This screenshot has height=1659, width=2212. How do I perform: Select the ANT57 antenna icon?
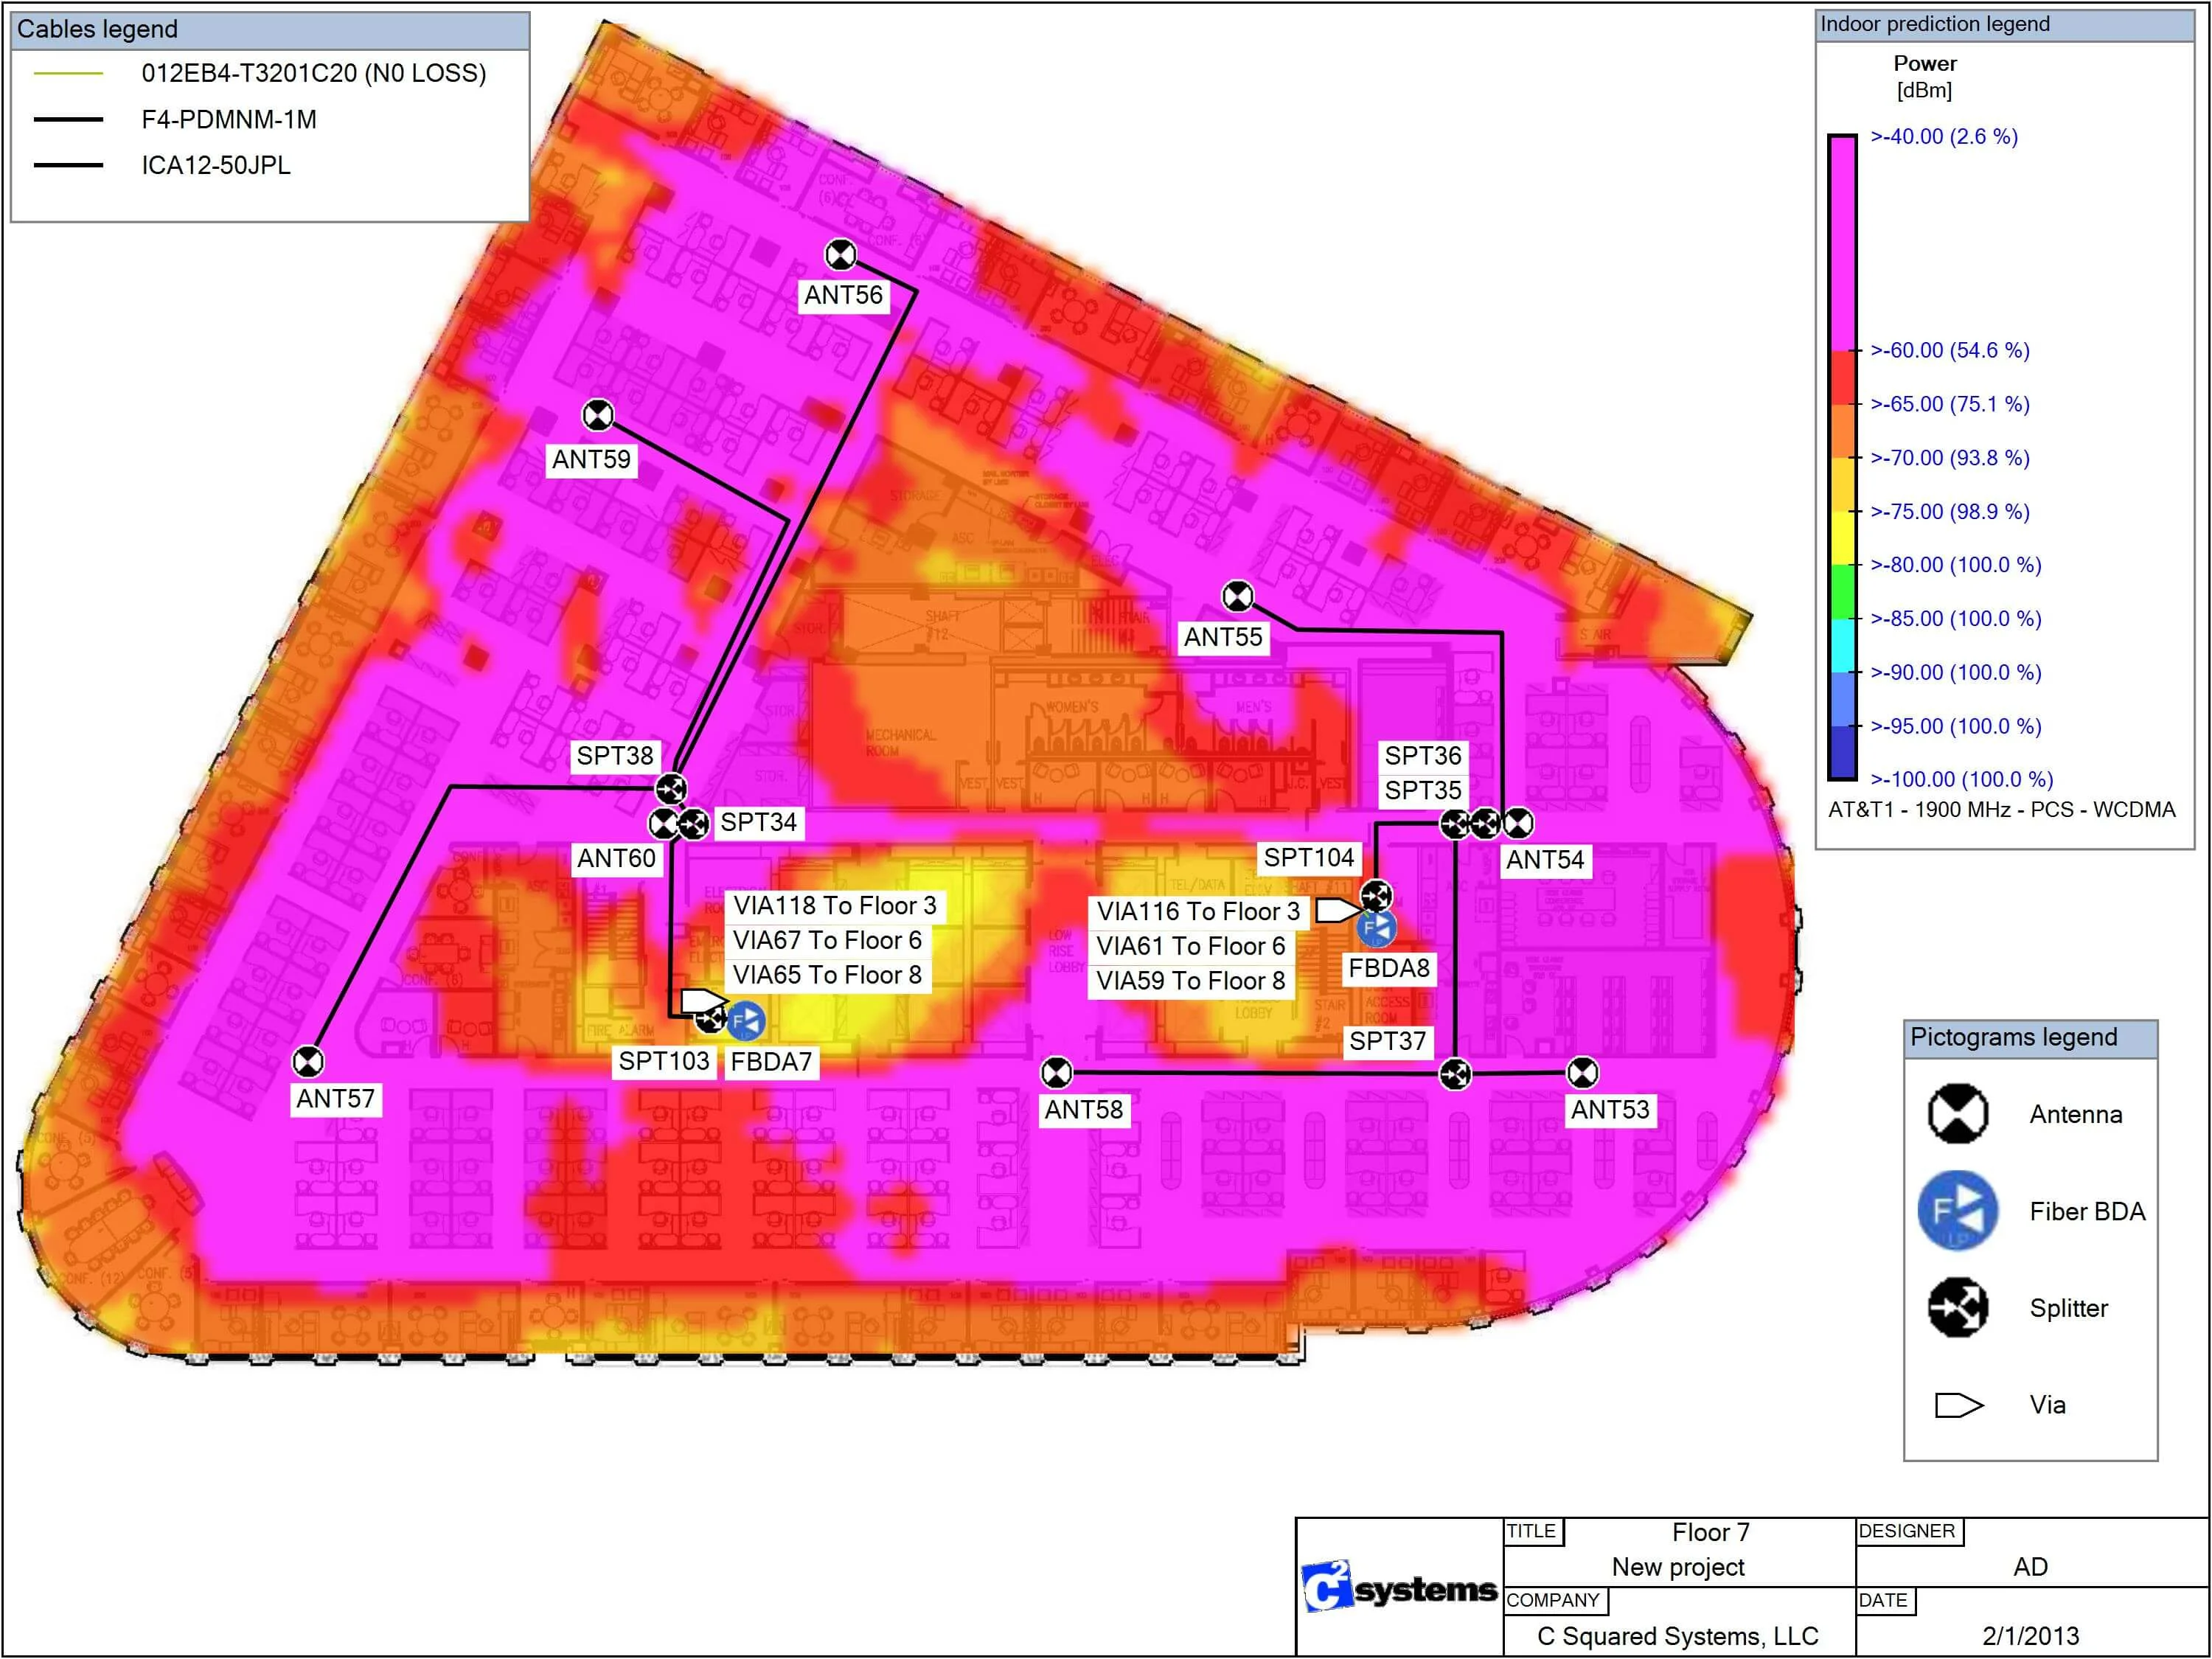(308, 1061)
